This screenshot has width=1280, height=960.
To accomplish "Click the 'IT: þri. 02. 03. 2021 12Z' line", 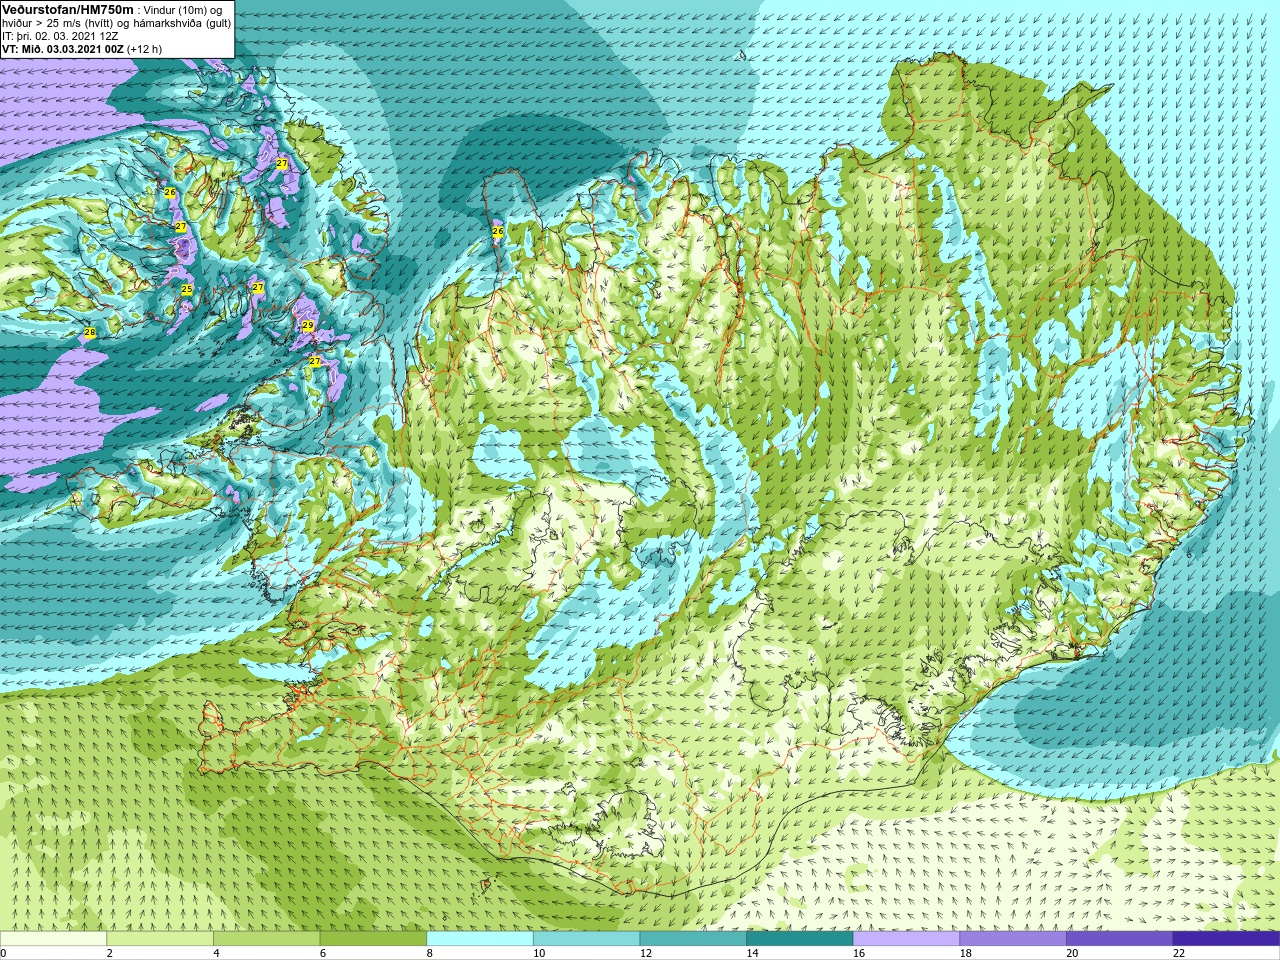I will coord(60,36).
